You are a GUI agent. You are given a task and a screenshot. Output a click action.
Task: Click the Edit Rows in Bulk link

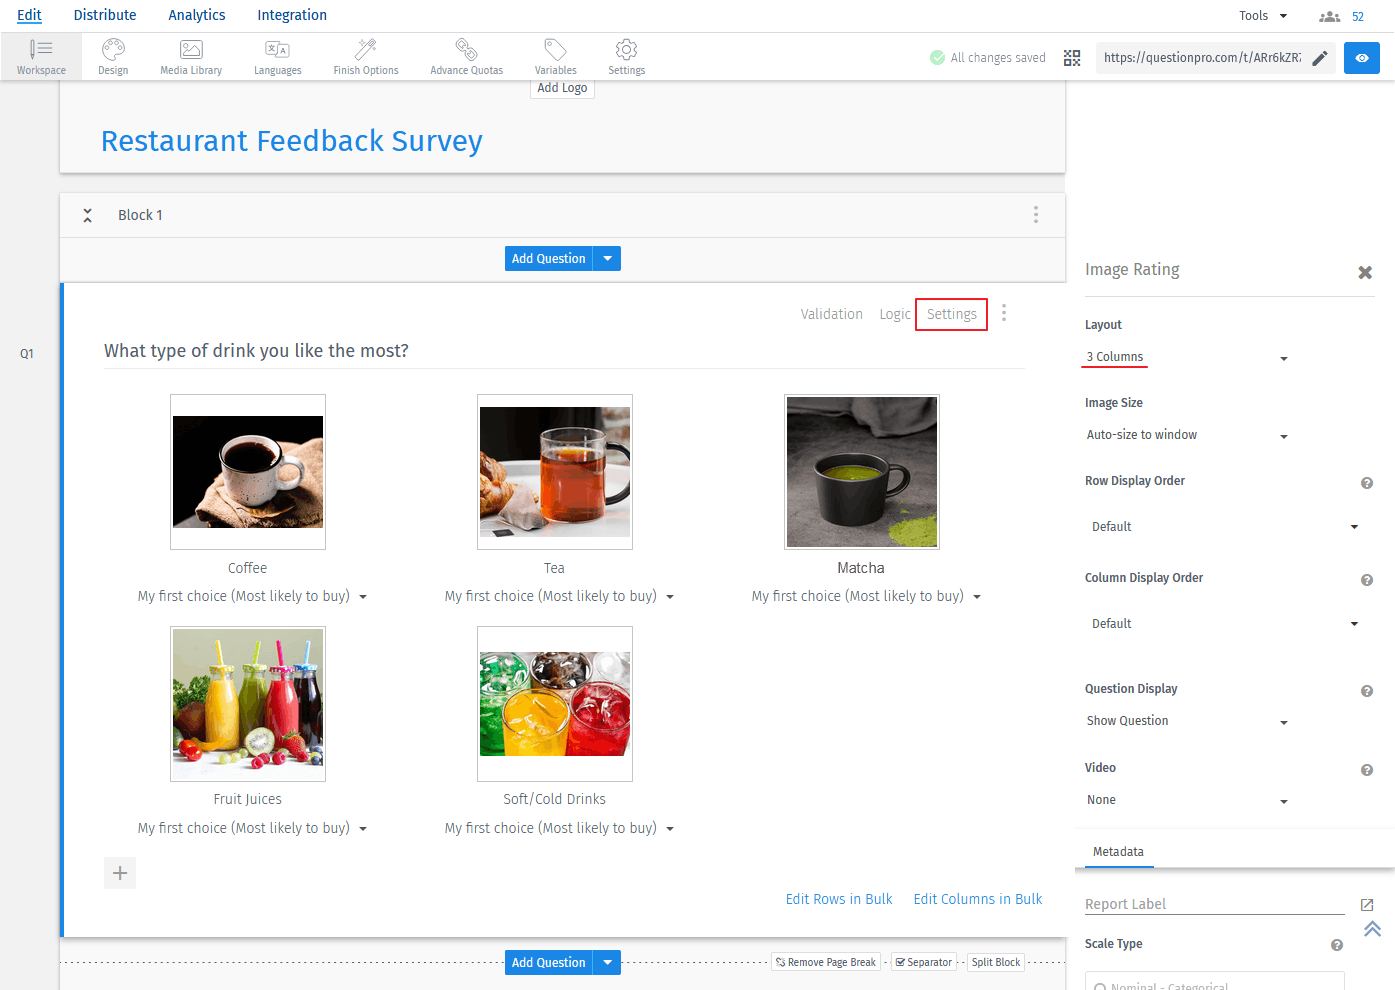(839, 898)
